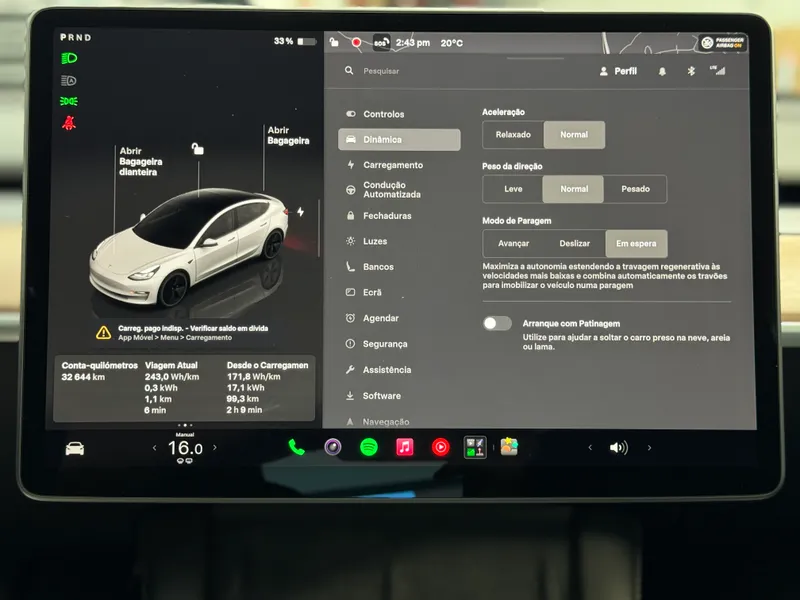800x600 pixels.
Task: Open the Luzes settings menu
Action: tap(399, 241)
